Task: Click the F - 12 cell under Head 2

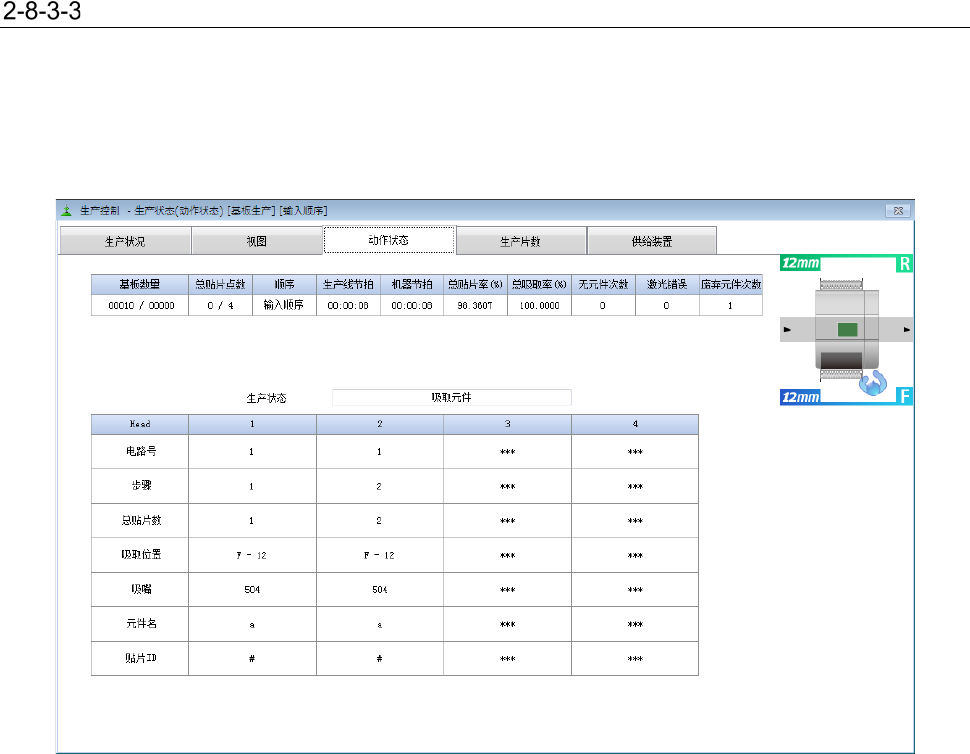Action: 379,555
